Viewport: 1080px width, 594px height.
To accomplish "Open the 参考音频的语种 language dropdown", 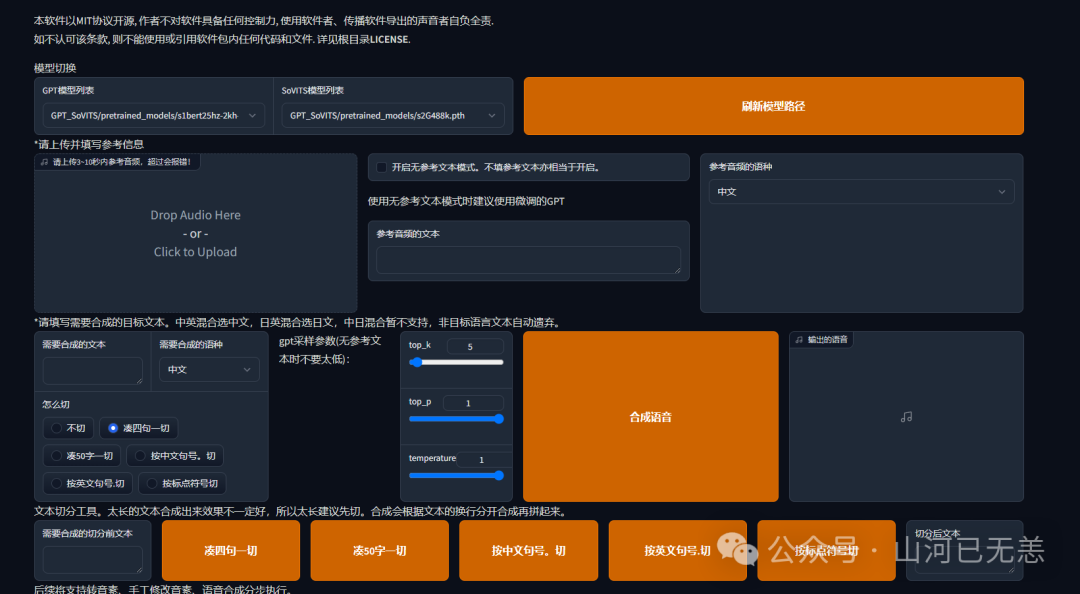I will (860, 191).
